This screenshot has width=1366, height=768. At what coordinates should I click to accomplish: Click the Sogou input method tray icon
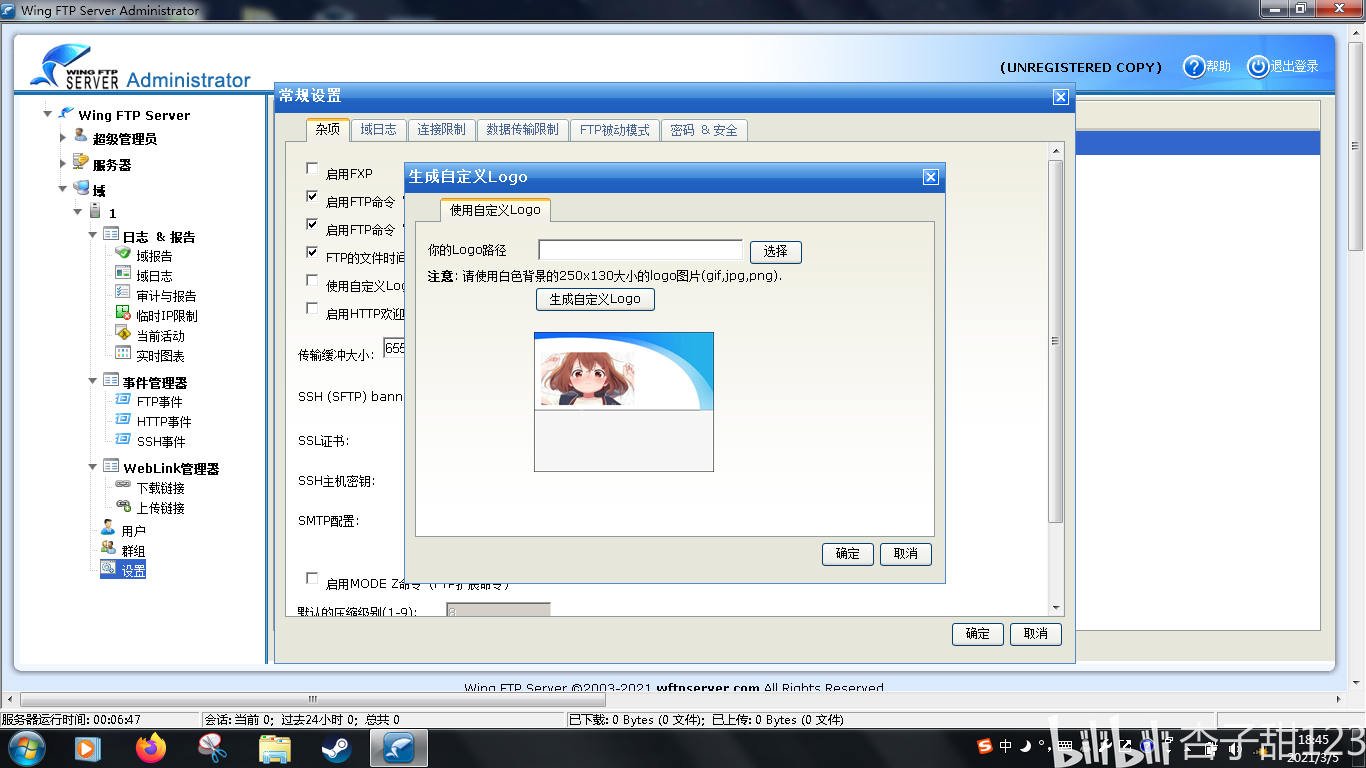coord(985,746)
